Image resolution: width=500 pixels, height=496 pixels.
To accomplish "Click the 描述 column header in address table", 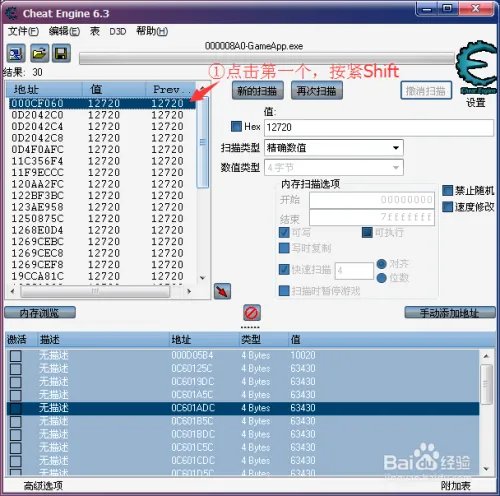I will (x=103, y=340).
